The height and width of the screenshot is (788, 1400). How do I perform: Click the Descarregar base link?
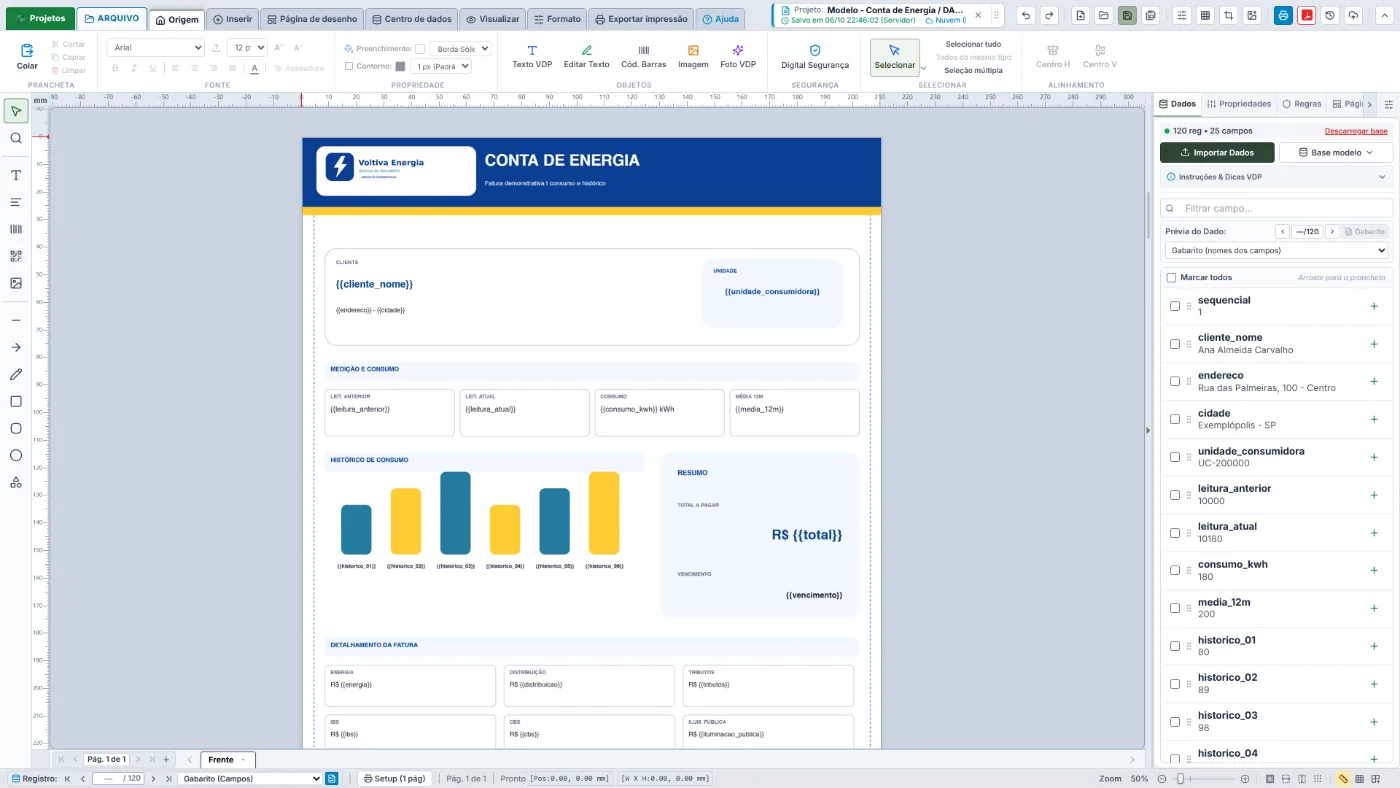click(1356, 131)
